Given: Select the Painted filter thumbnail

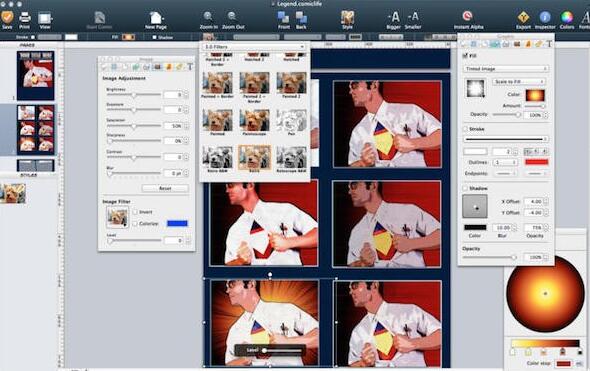Looking at the screenshot, I should point(217,120).
